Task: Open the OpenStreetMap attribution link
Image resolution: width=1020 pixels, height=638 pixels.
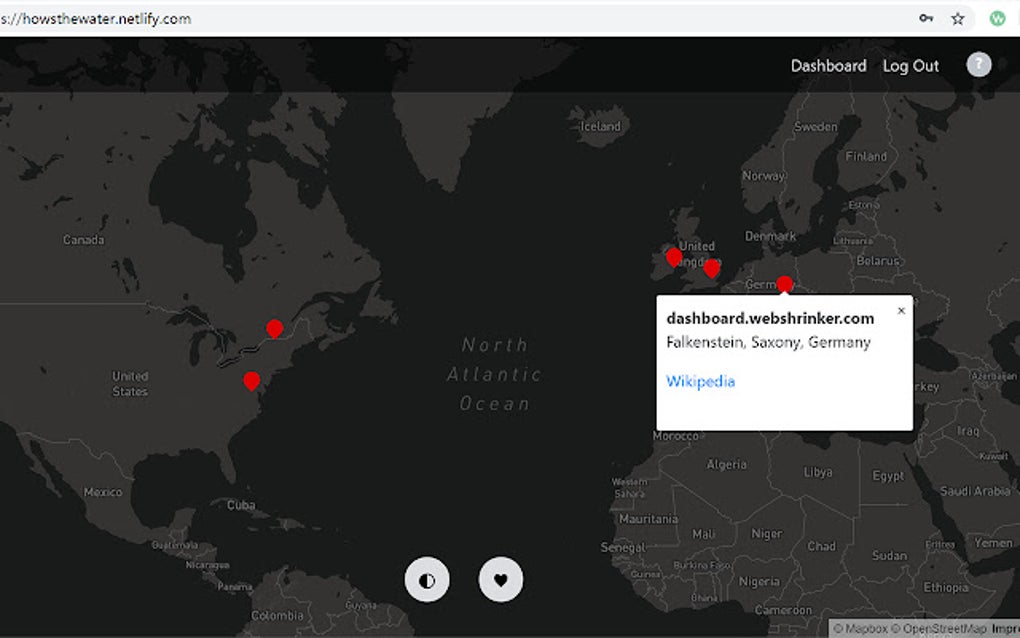Action: [940, 629]
